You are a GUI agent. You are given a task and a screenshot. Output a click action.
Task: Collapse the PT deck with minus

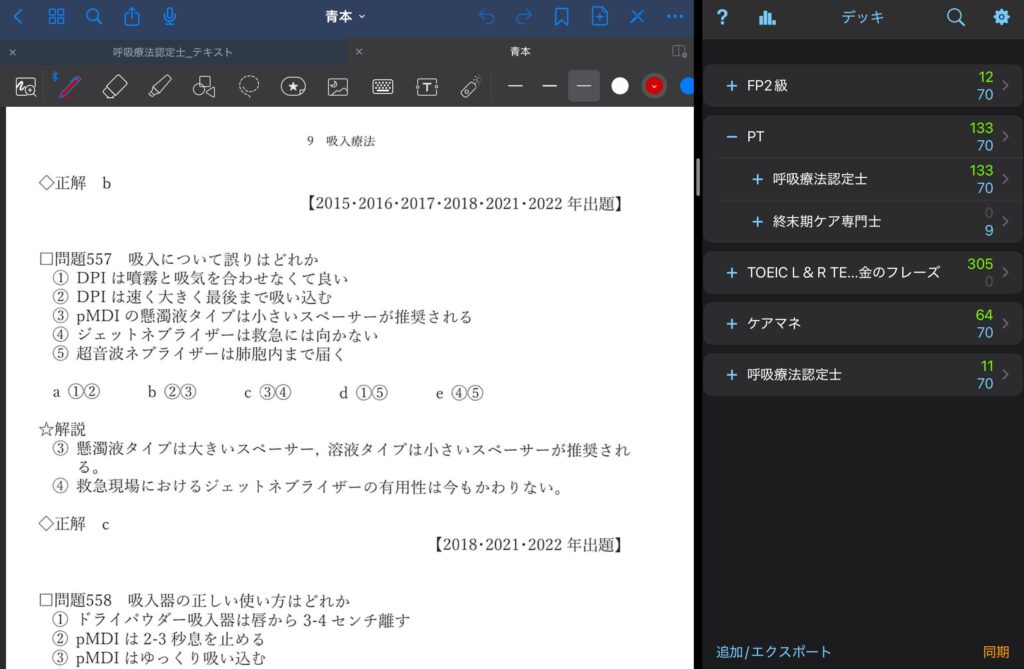(732, 136)
